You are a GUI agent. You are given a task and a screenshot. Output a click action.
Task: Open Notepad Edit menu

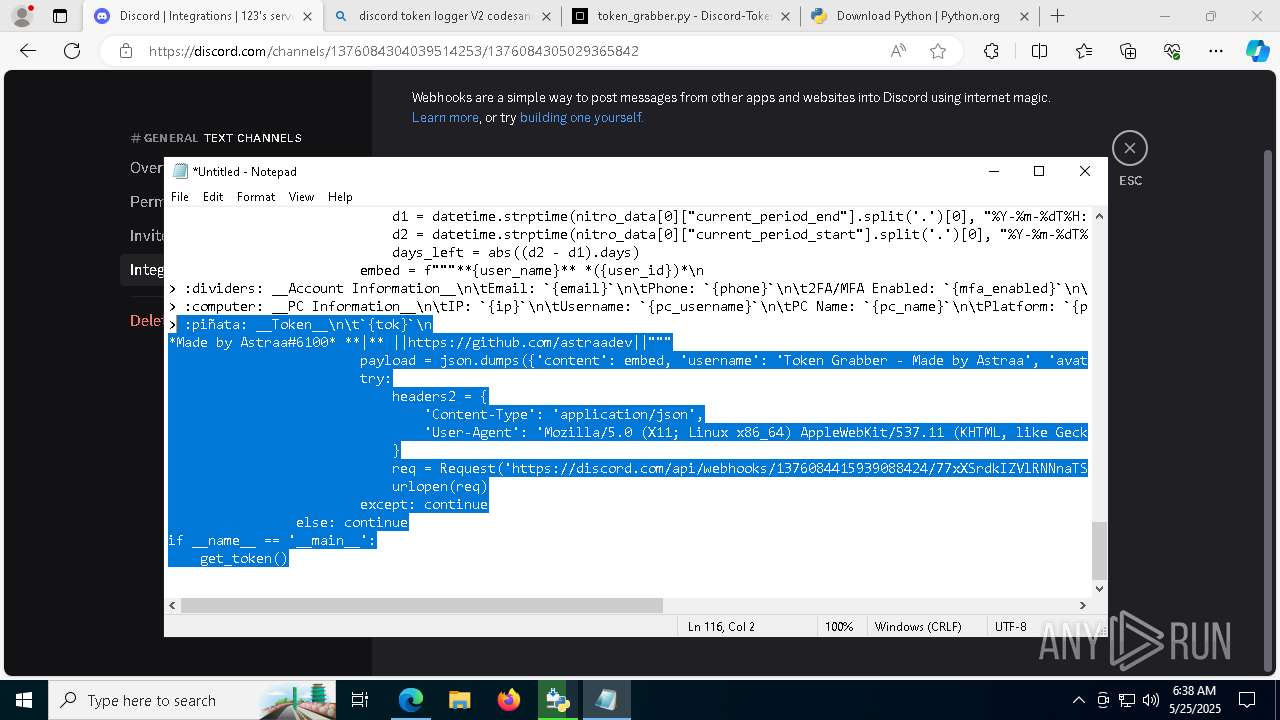pos(213,197)
